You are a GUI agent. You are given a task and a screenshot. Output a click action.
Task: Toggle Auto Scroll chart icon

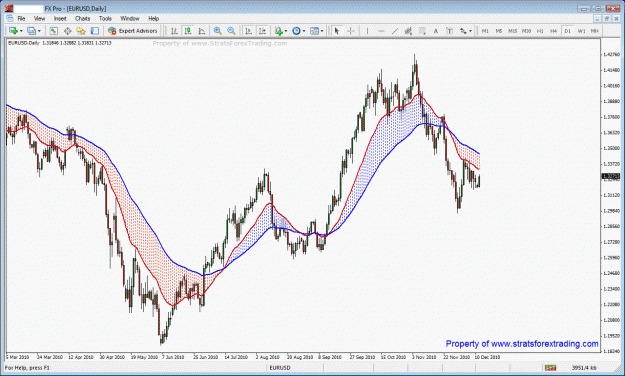pyautogui.click(x=248, y=31)
